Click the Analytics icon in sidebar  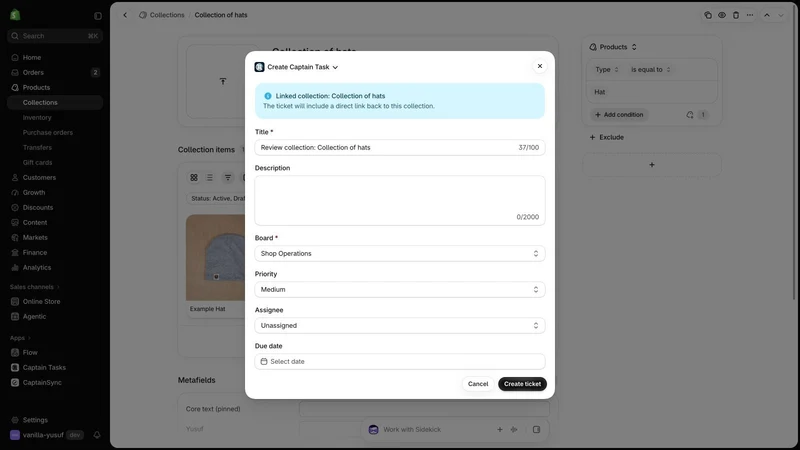(15, 267)
